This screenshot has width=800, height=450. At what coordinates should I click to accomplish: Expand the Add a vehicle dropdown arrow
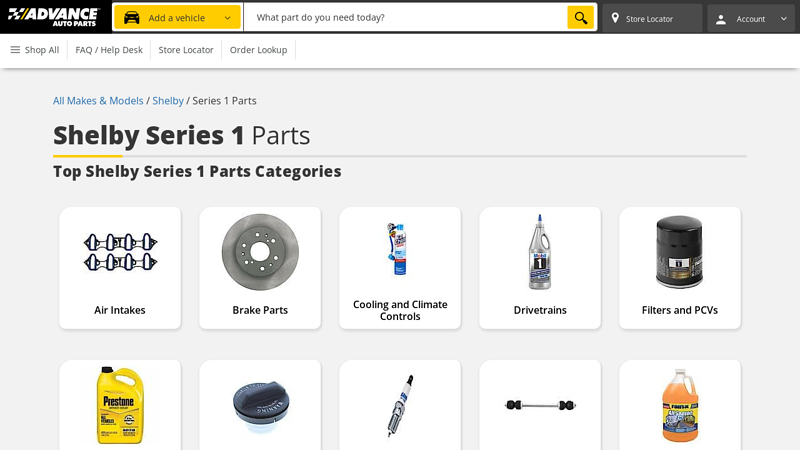click(228, 18)
